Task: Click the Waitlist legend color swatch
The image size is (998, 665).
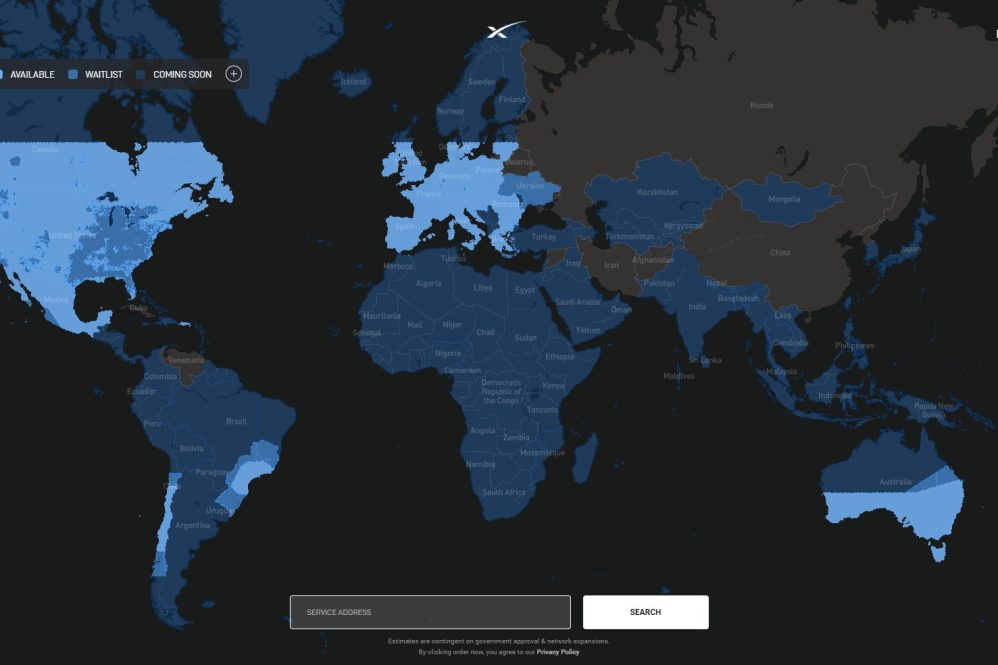Action: (x=73, y=75)
